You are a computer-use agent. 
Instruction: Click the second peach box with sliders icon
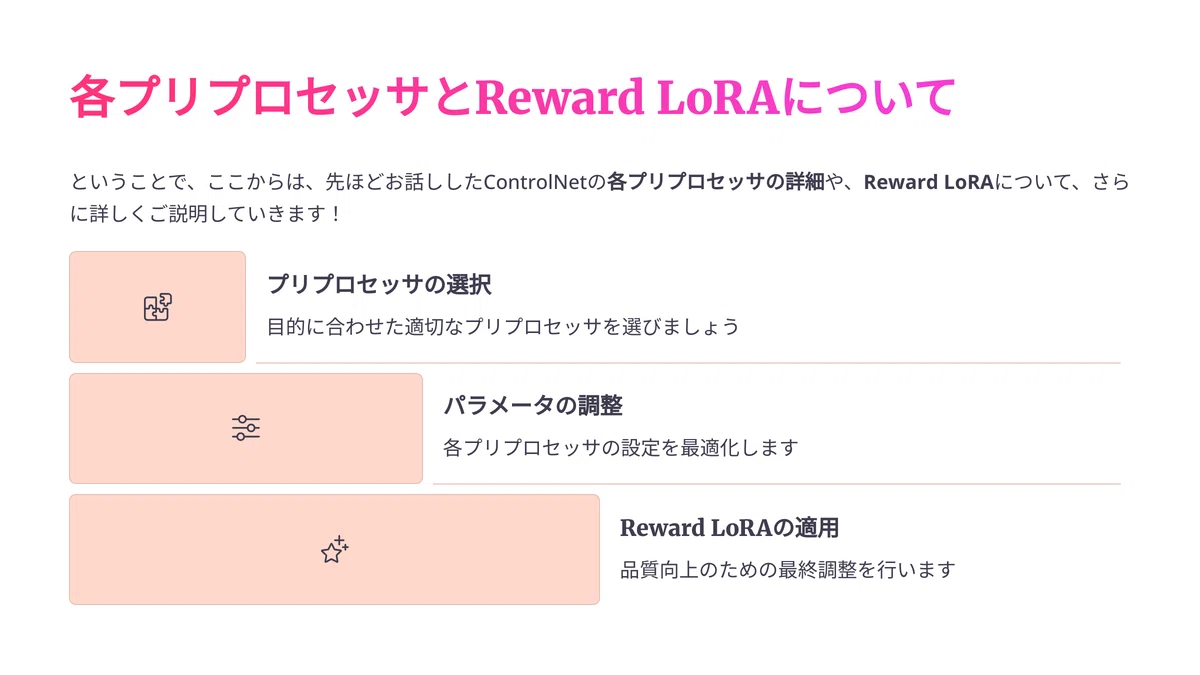click(x=246, y=428)
